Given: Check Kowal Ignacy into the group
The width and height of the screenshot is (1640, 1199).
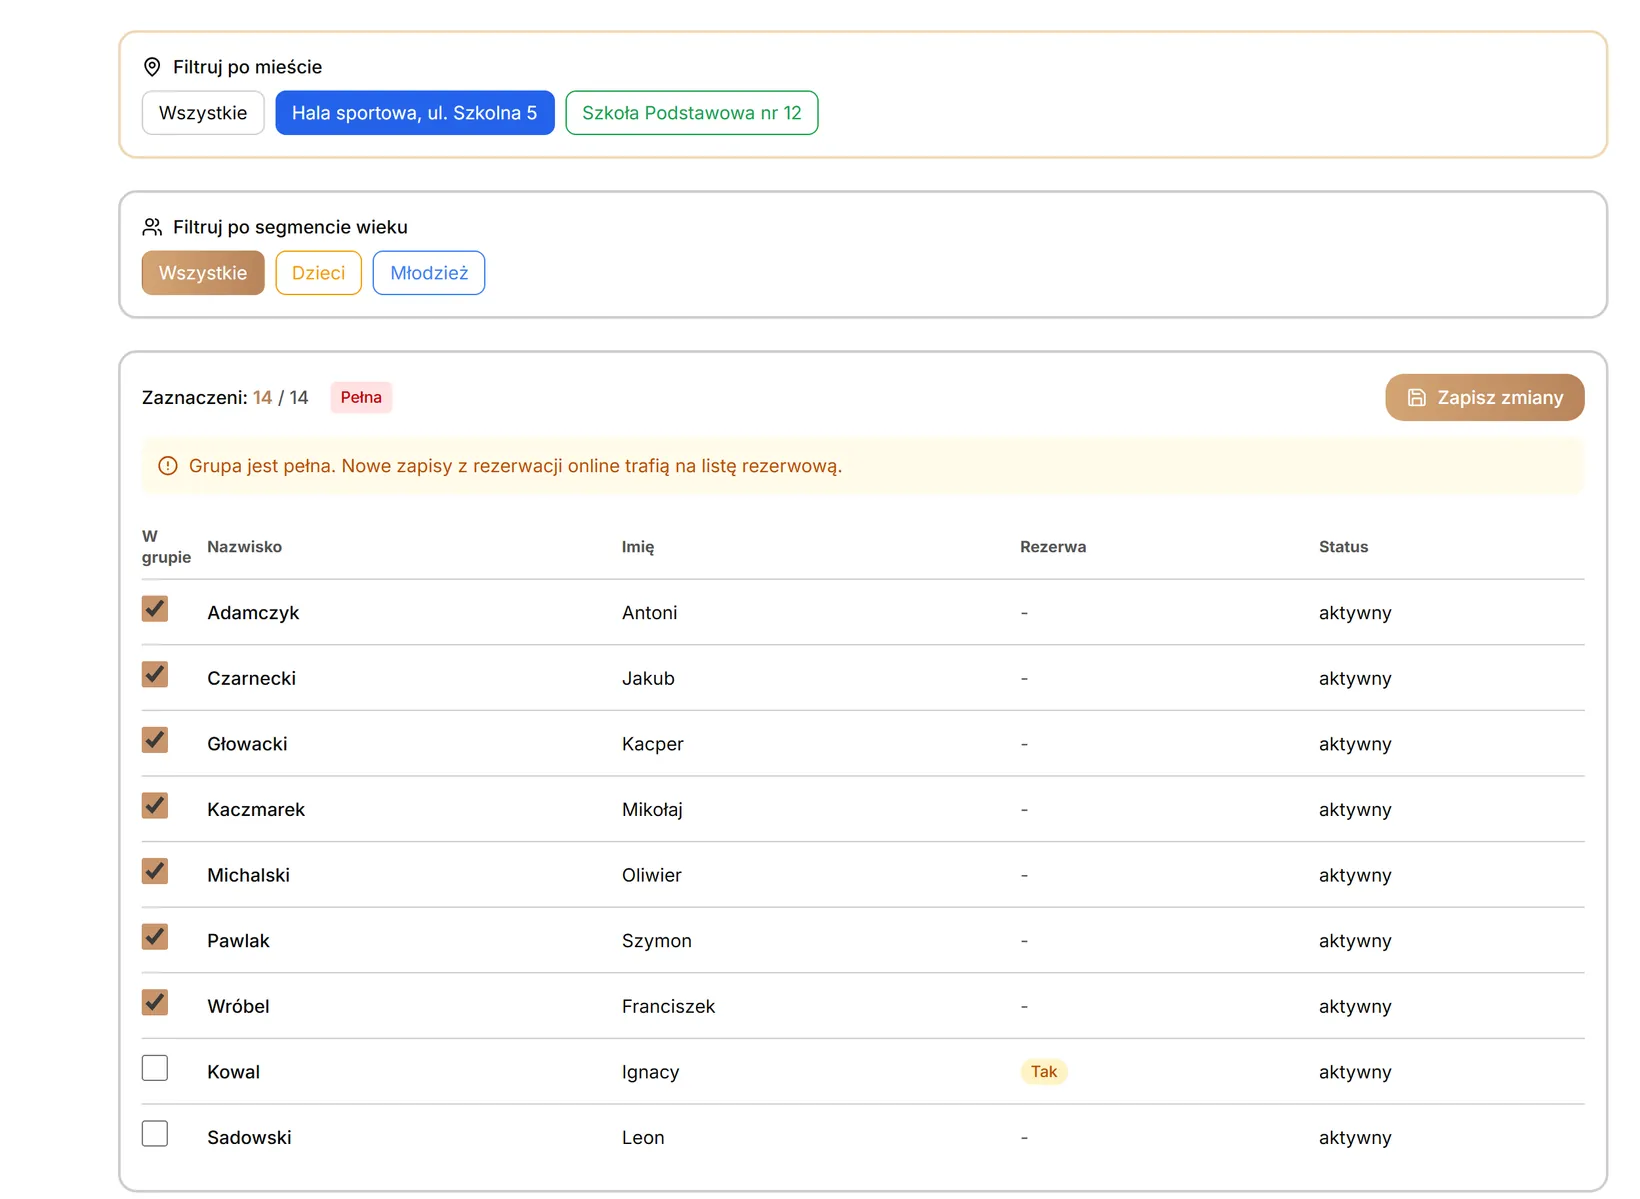Looking at the screenshot, I should (x=155, y=1068).
